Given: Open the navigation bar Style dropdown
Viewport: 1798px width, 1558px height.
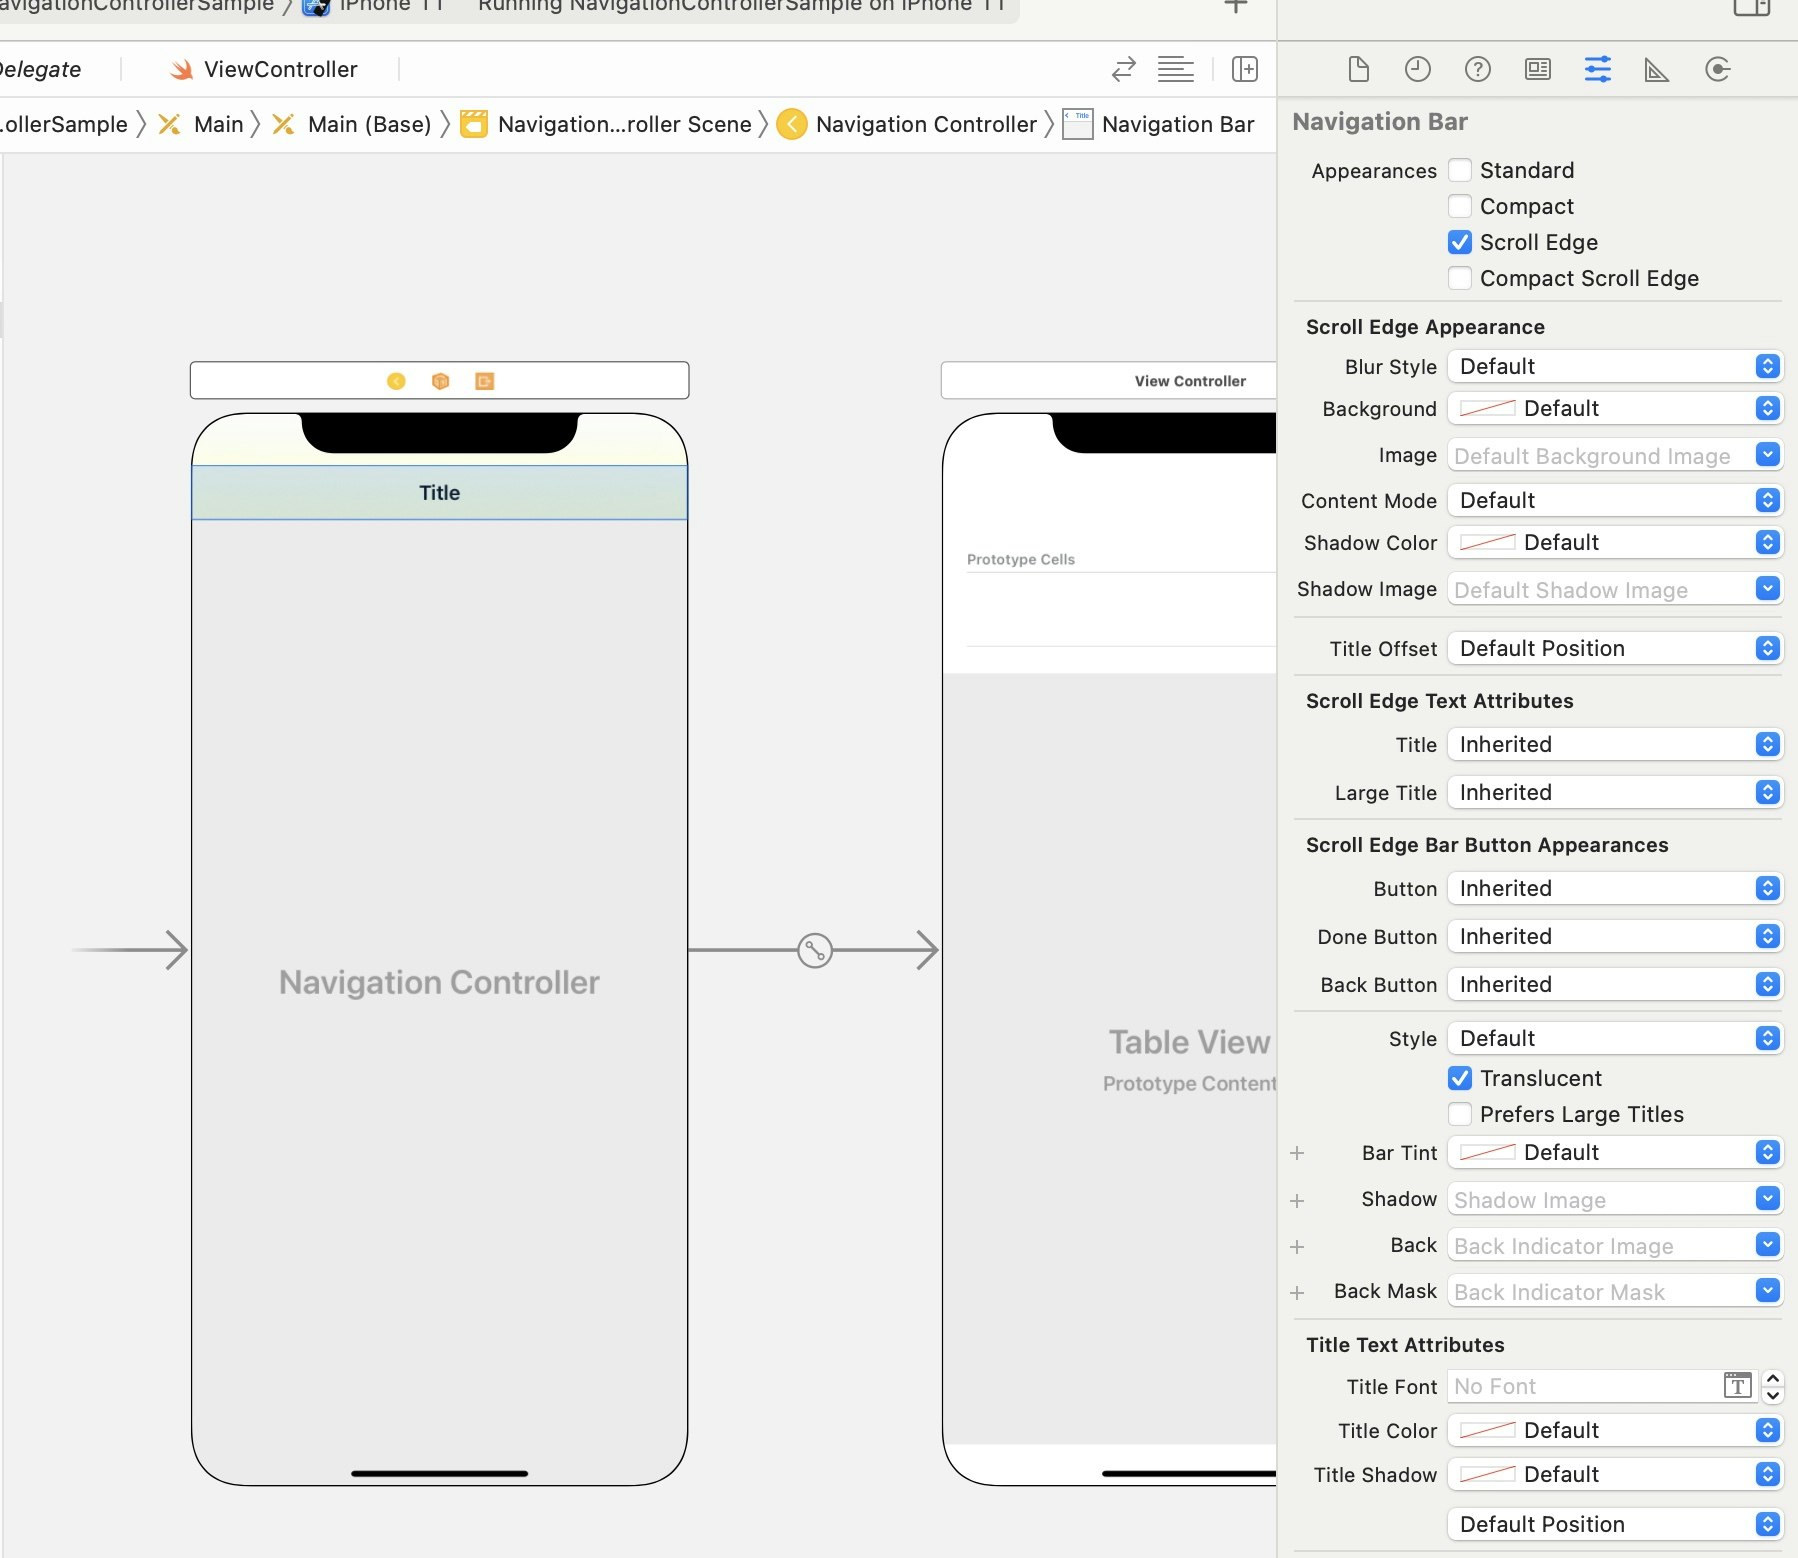Looking at the screenshot, I should point(1615,1038).
